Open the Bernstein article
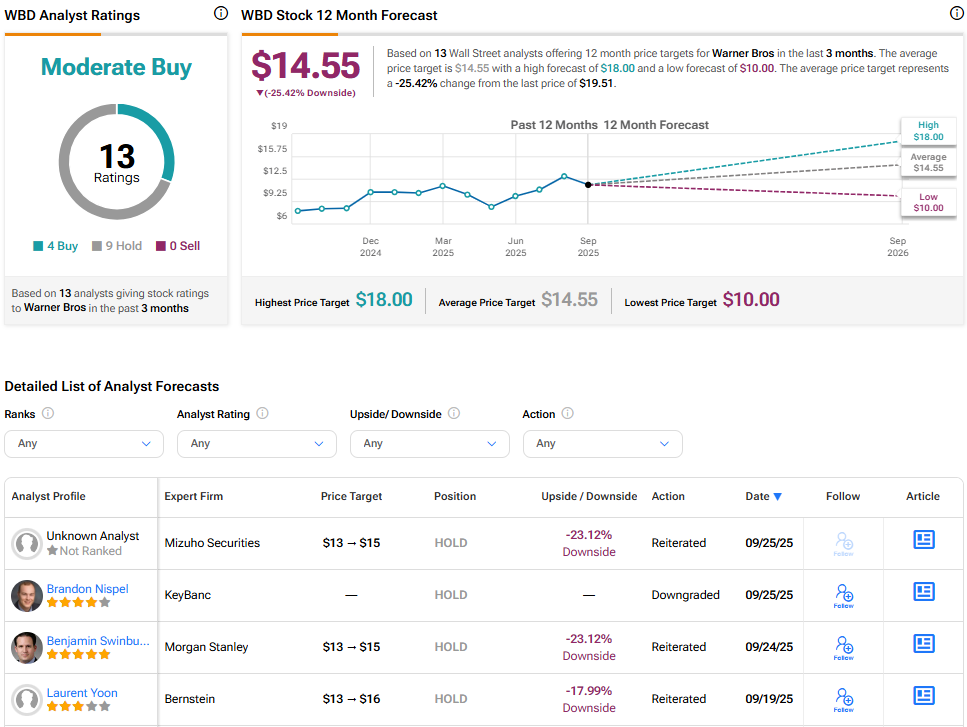The height and width of the screenshot is (727, 967). tap(924, 696)
